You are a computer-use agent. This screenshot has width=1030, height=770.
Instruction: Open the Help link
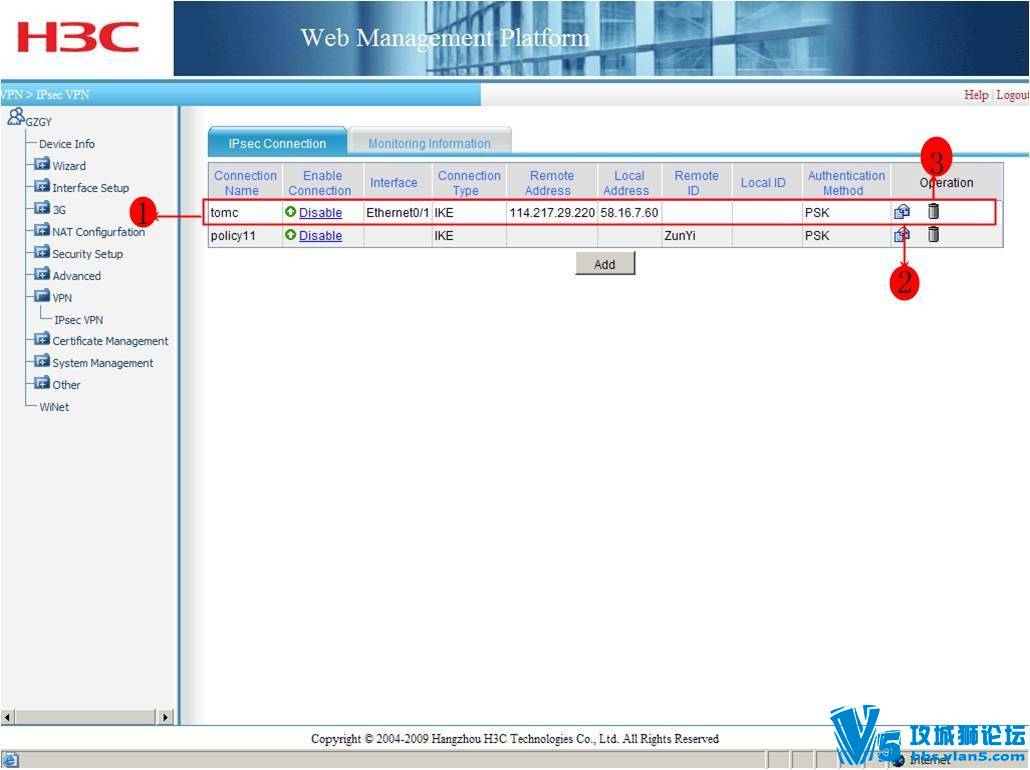976,95
